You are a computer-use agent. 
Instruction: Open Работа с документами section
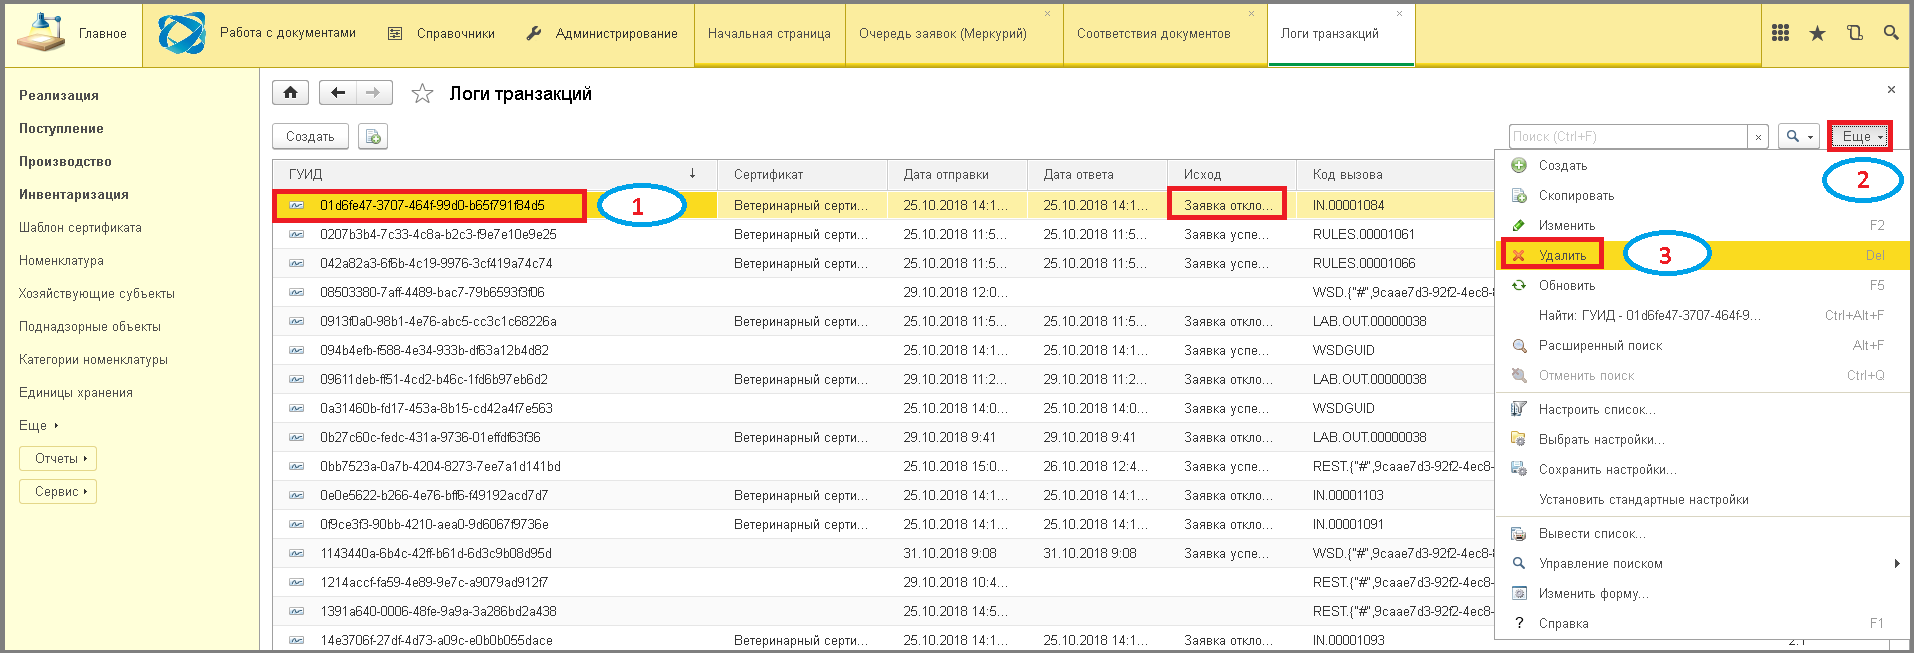258,33
